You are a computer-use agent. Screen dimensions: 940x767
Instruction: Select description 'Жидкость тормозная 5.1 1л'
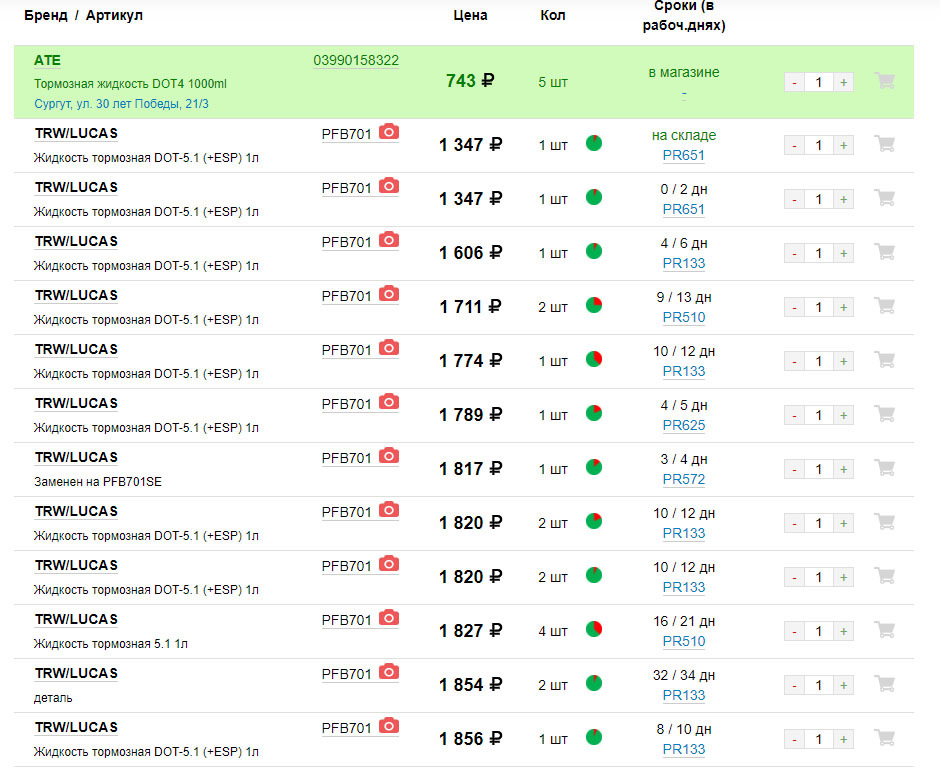pos(111,643)
